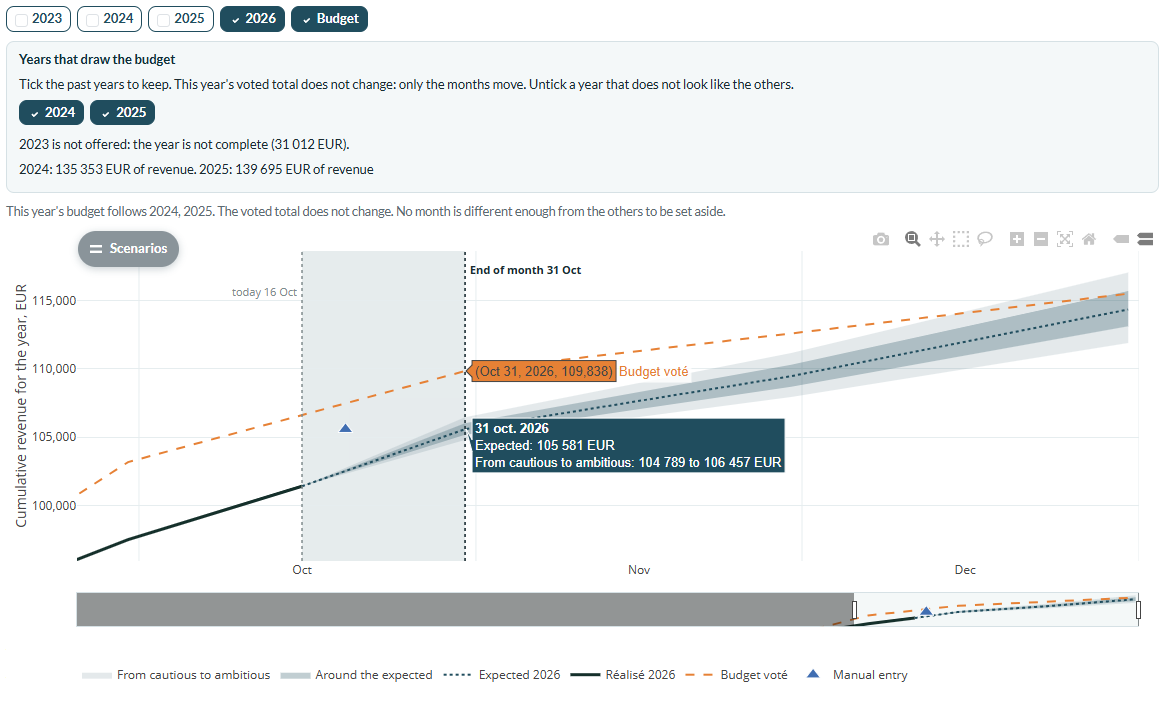Activate the Pan tool in chart modebar
The width and height of the screenshot is (1169, 702).
point(936,239)
